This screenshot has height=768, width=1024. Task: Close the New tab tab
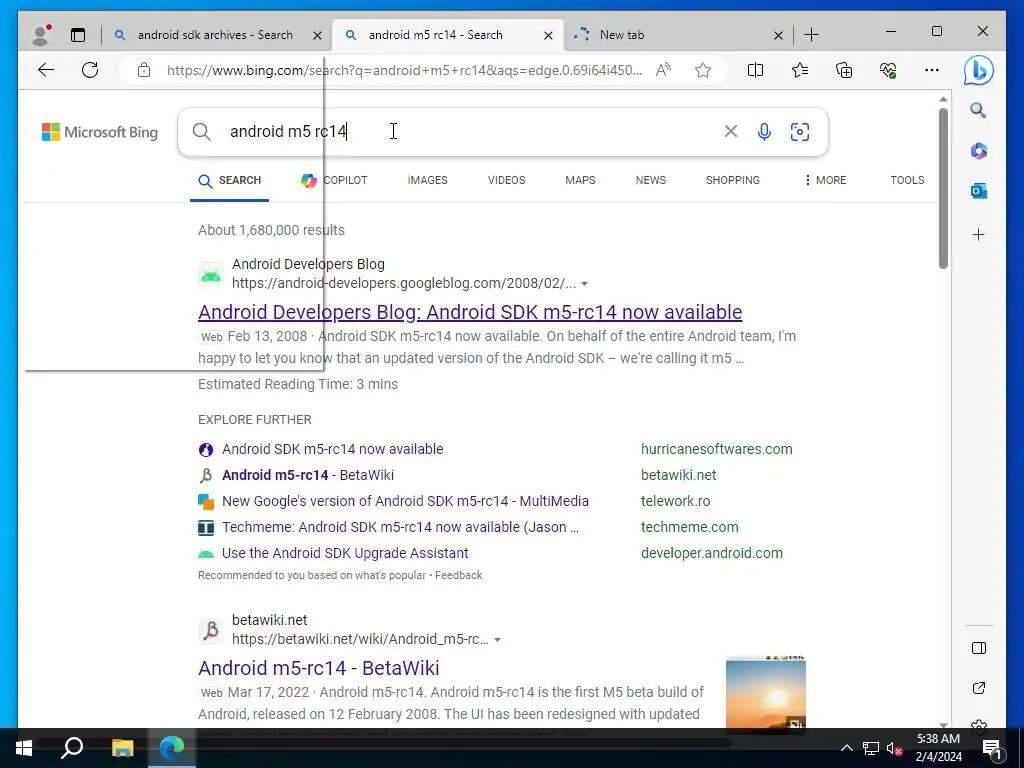tap(778, 35)
